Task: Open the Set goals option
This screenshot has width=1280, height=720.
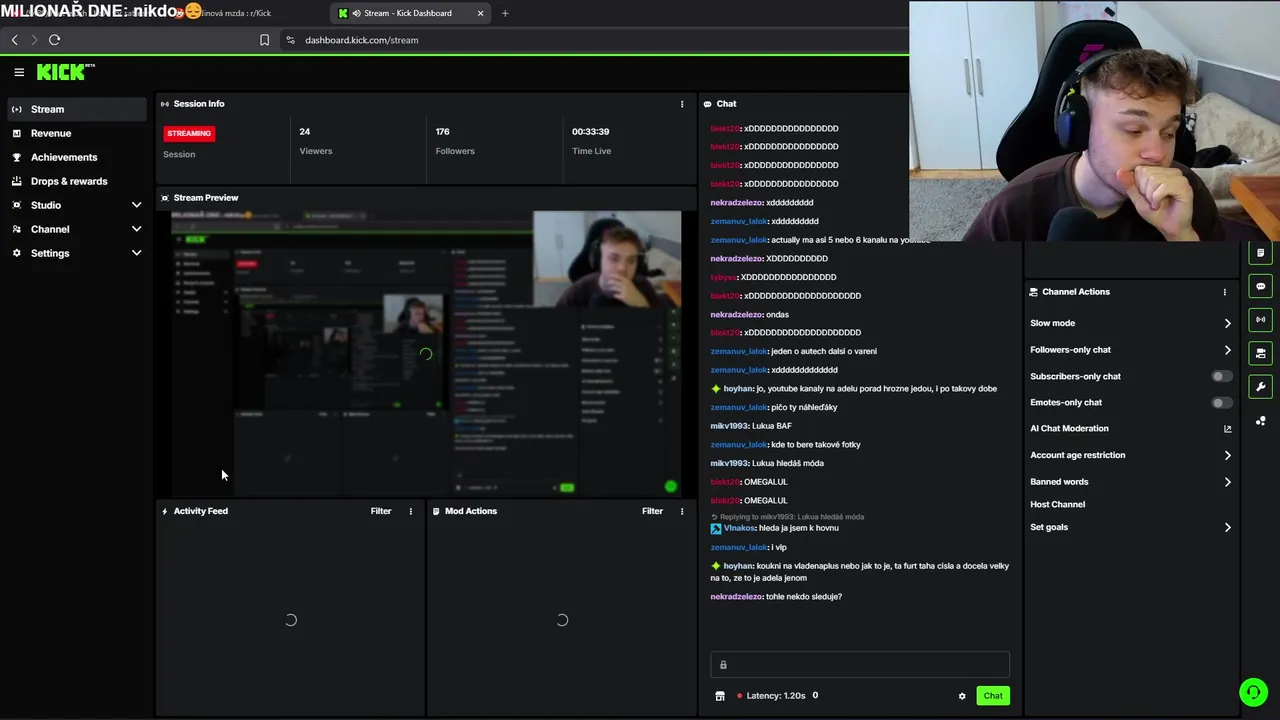Action: 1130,527
